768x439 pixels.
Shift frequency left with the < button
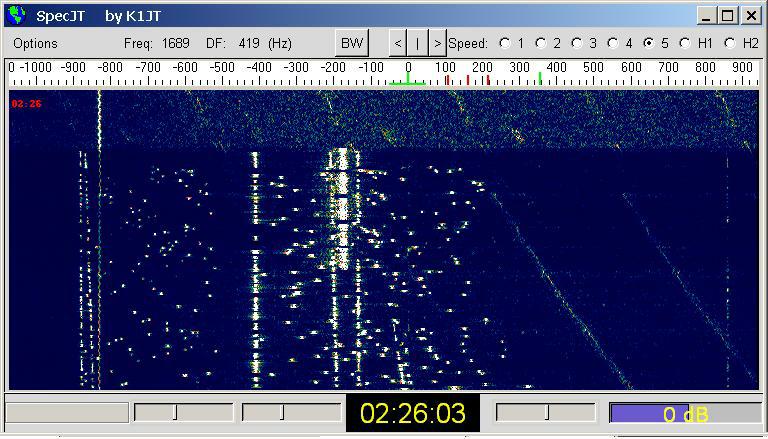pos(398,43)
